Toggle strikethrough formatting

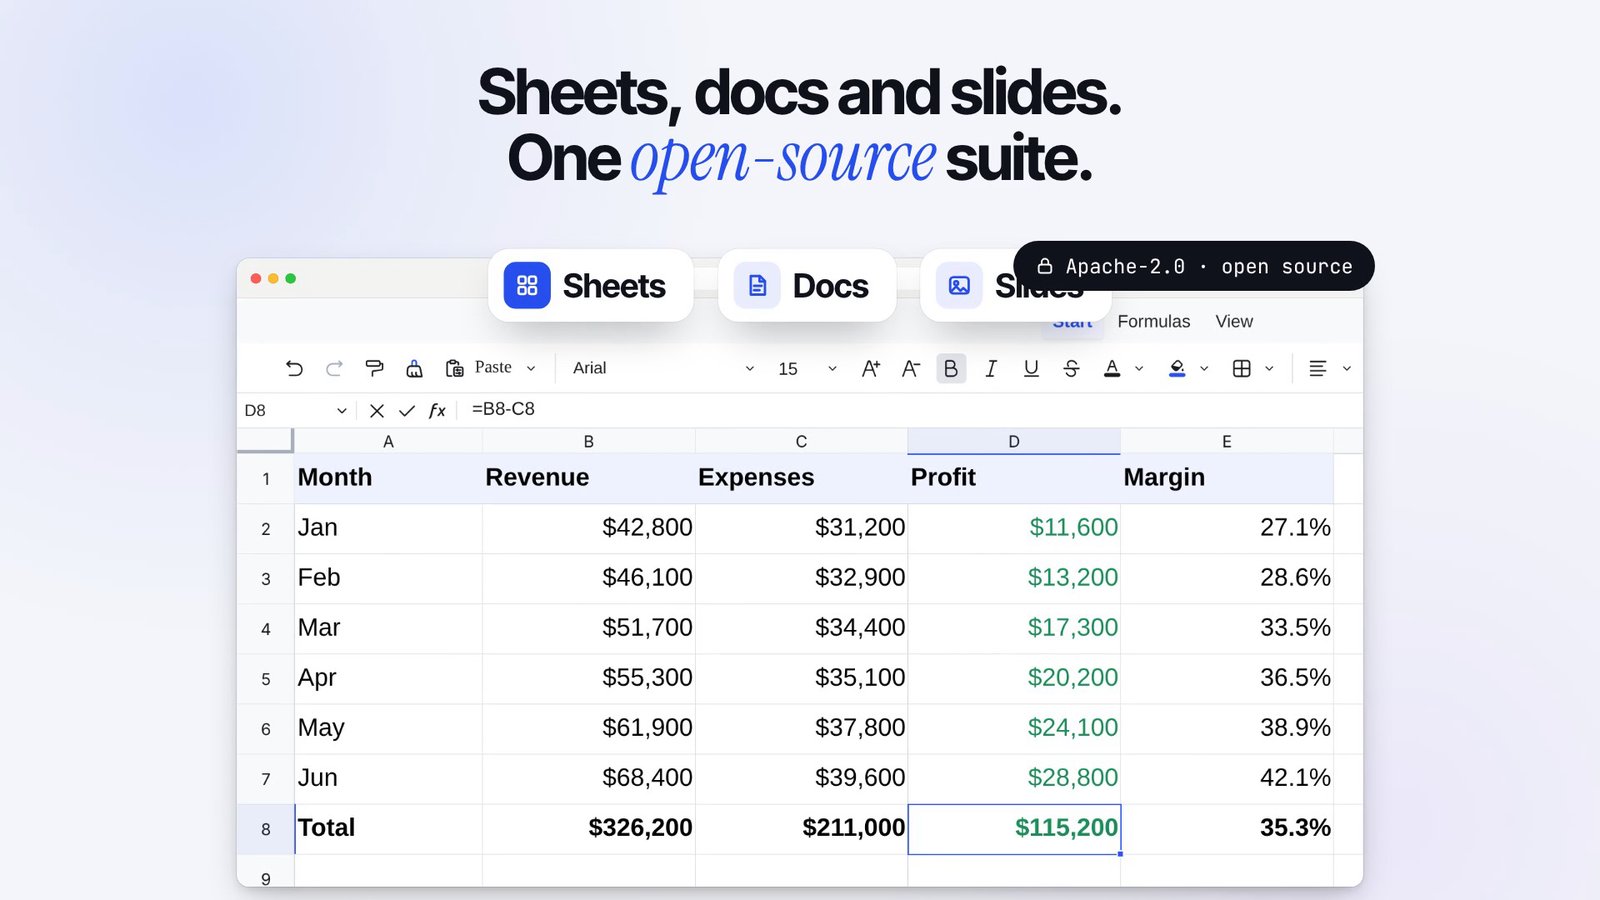pyautogui.click(x=1071, y=368)
